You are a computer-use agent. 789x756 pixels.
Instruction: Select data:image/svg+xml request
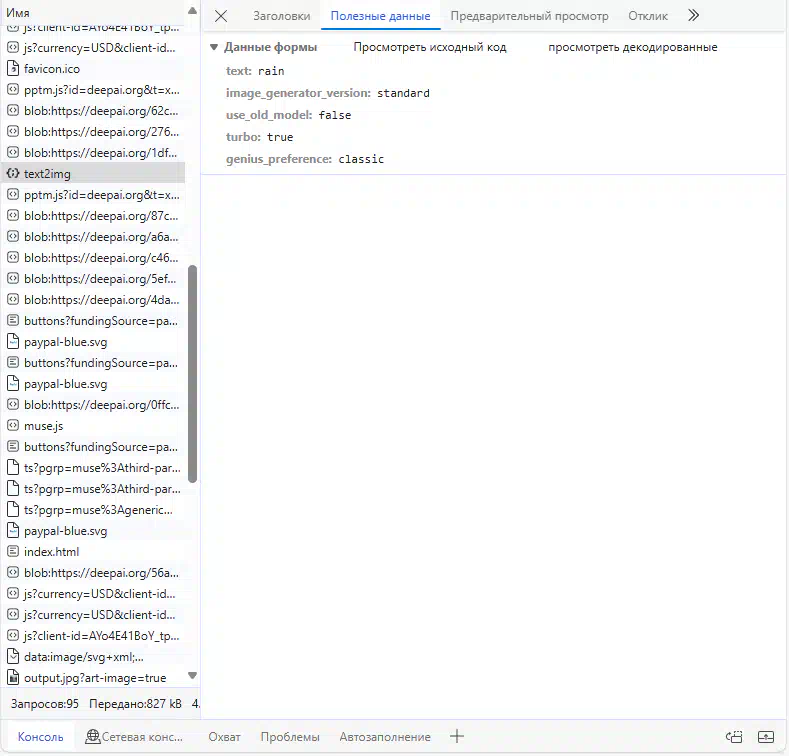point(94,657)
